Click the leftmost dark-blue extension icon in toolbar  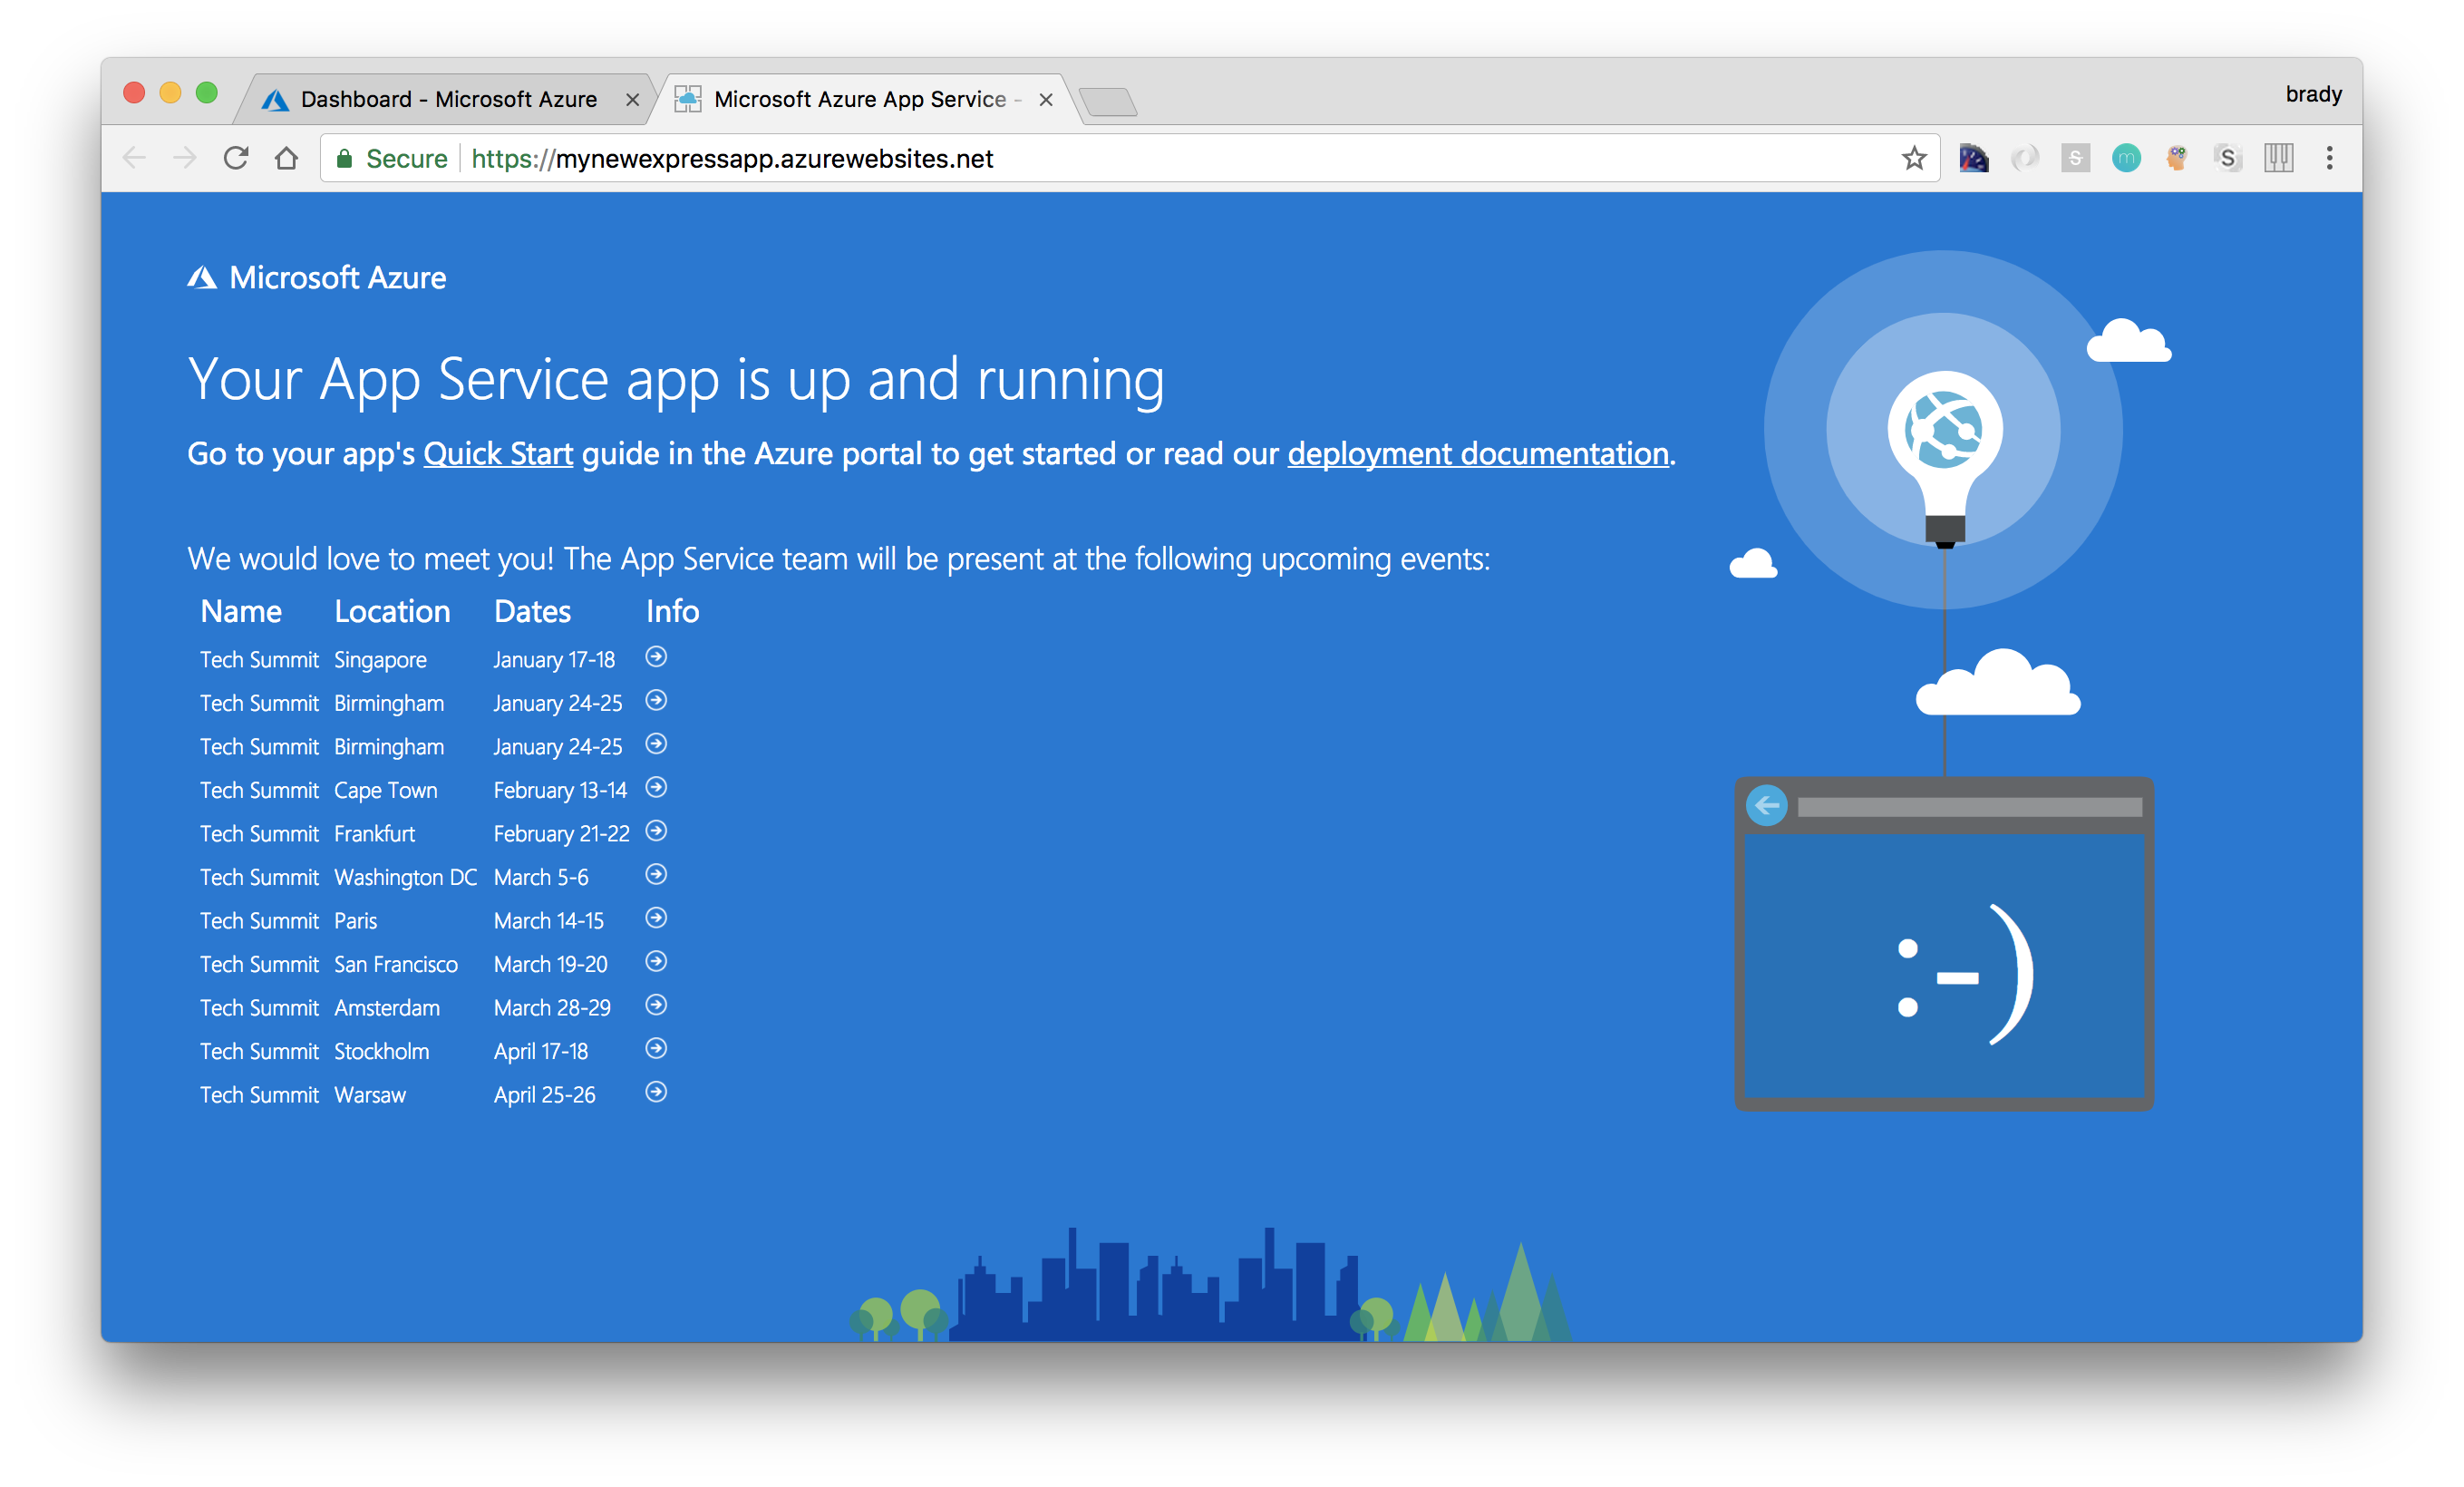[x=1974, y=158]
